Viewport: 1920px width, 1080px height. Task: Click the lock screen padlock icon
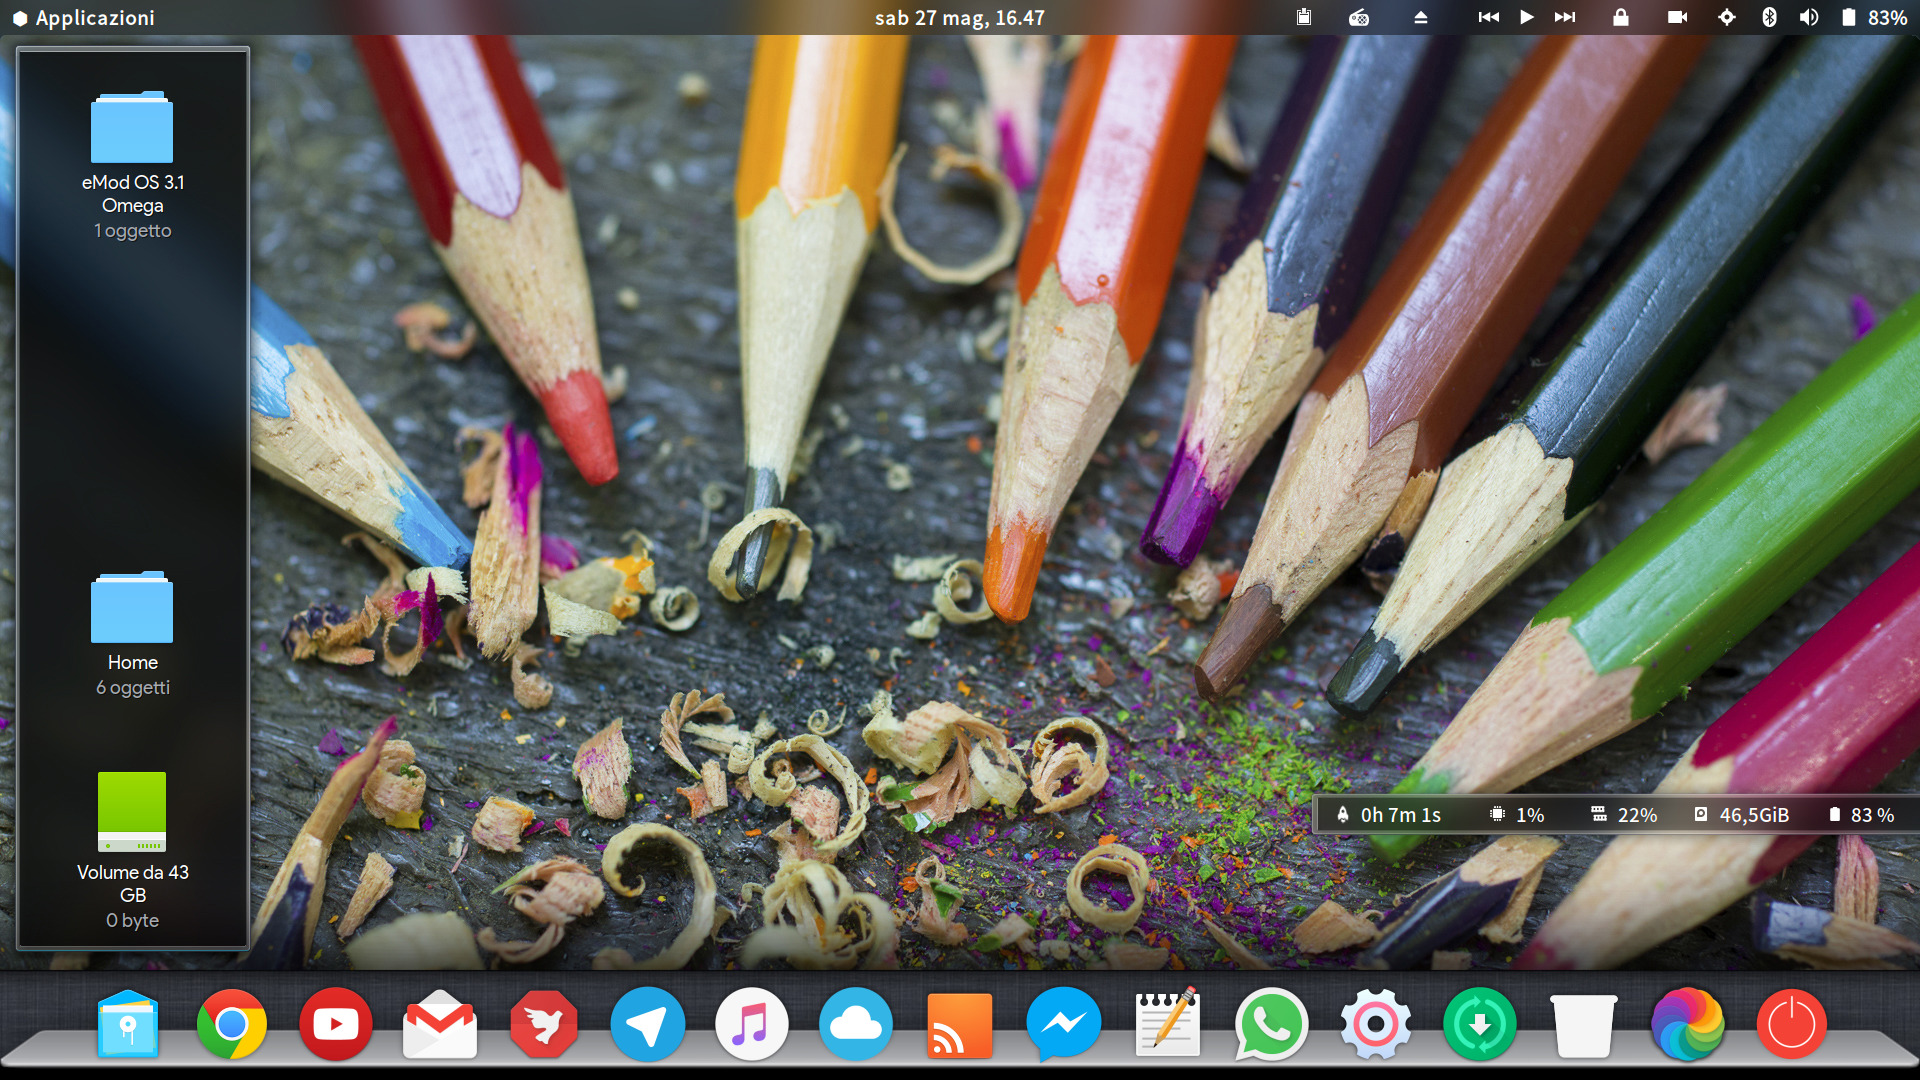pyautogui.click(x=1620, y=17)
